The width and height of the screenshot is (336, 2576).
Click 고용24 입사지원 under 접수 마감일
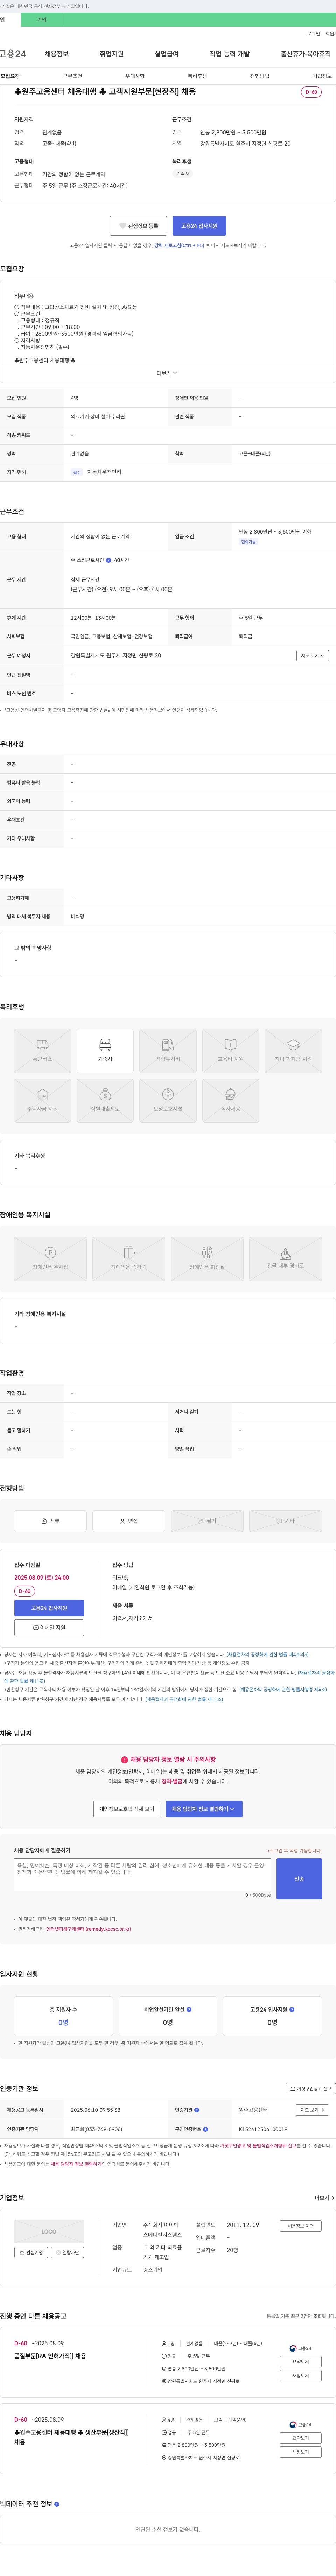point(49,1608)
